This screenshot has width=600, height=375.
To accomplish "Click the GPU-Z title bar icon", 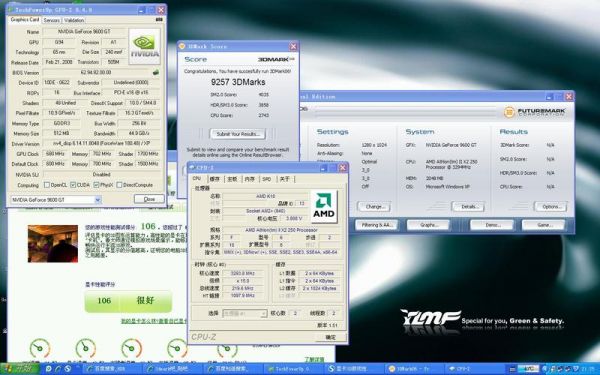I will pos(10,10).
